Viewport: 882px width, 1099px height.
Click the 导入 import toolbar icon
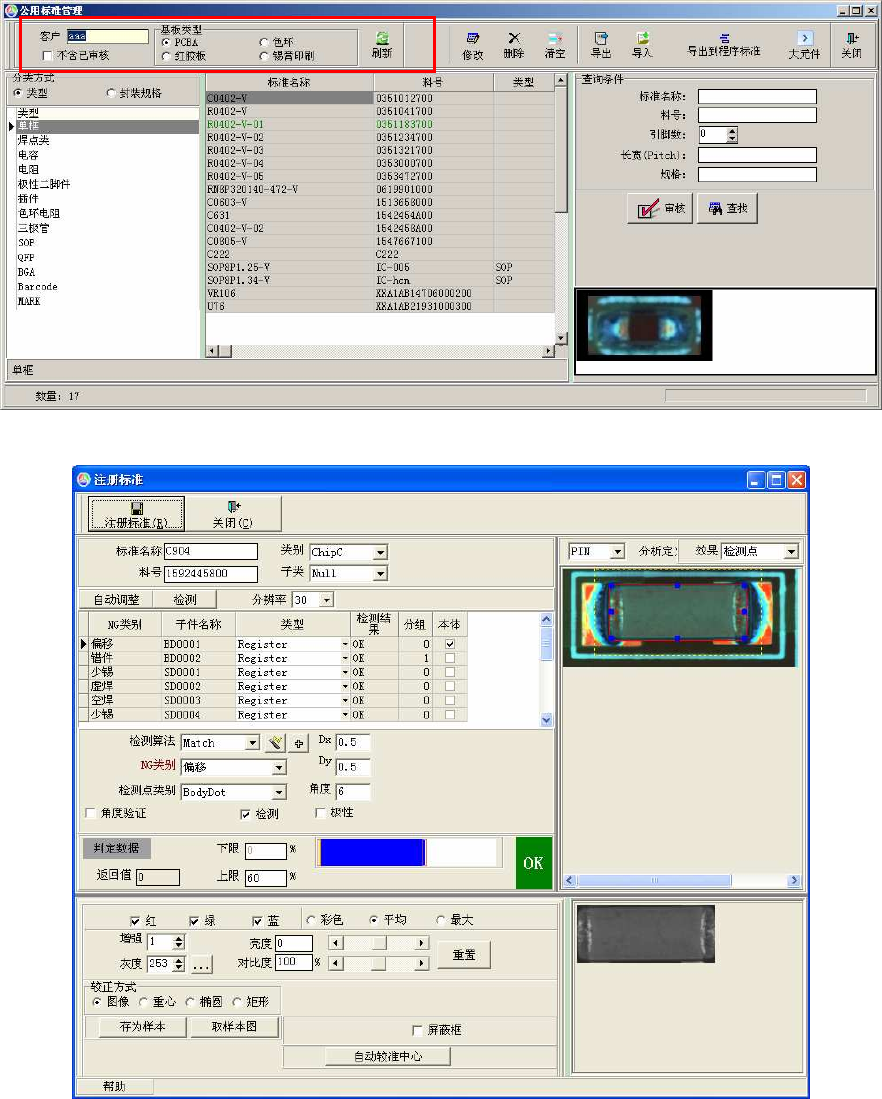point(642,37)
